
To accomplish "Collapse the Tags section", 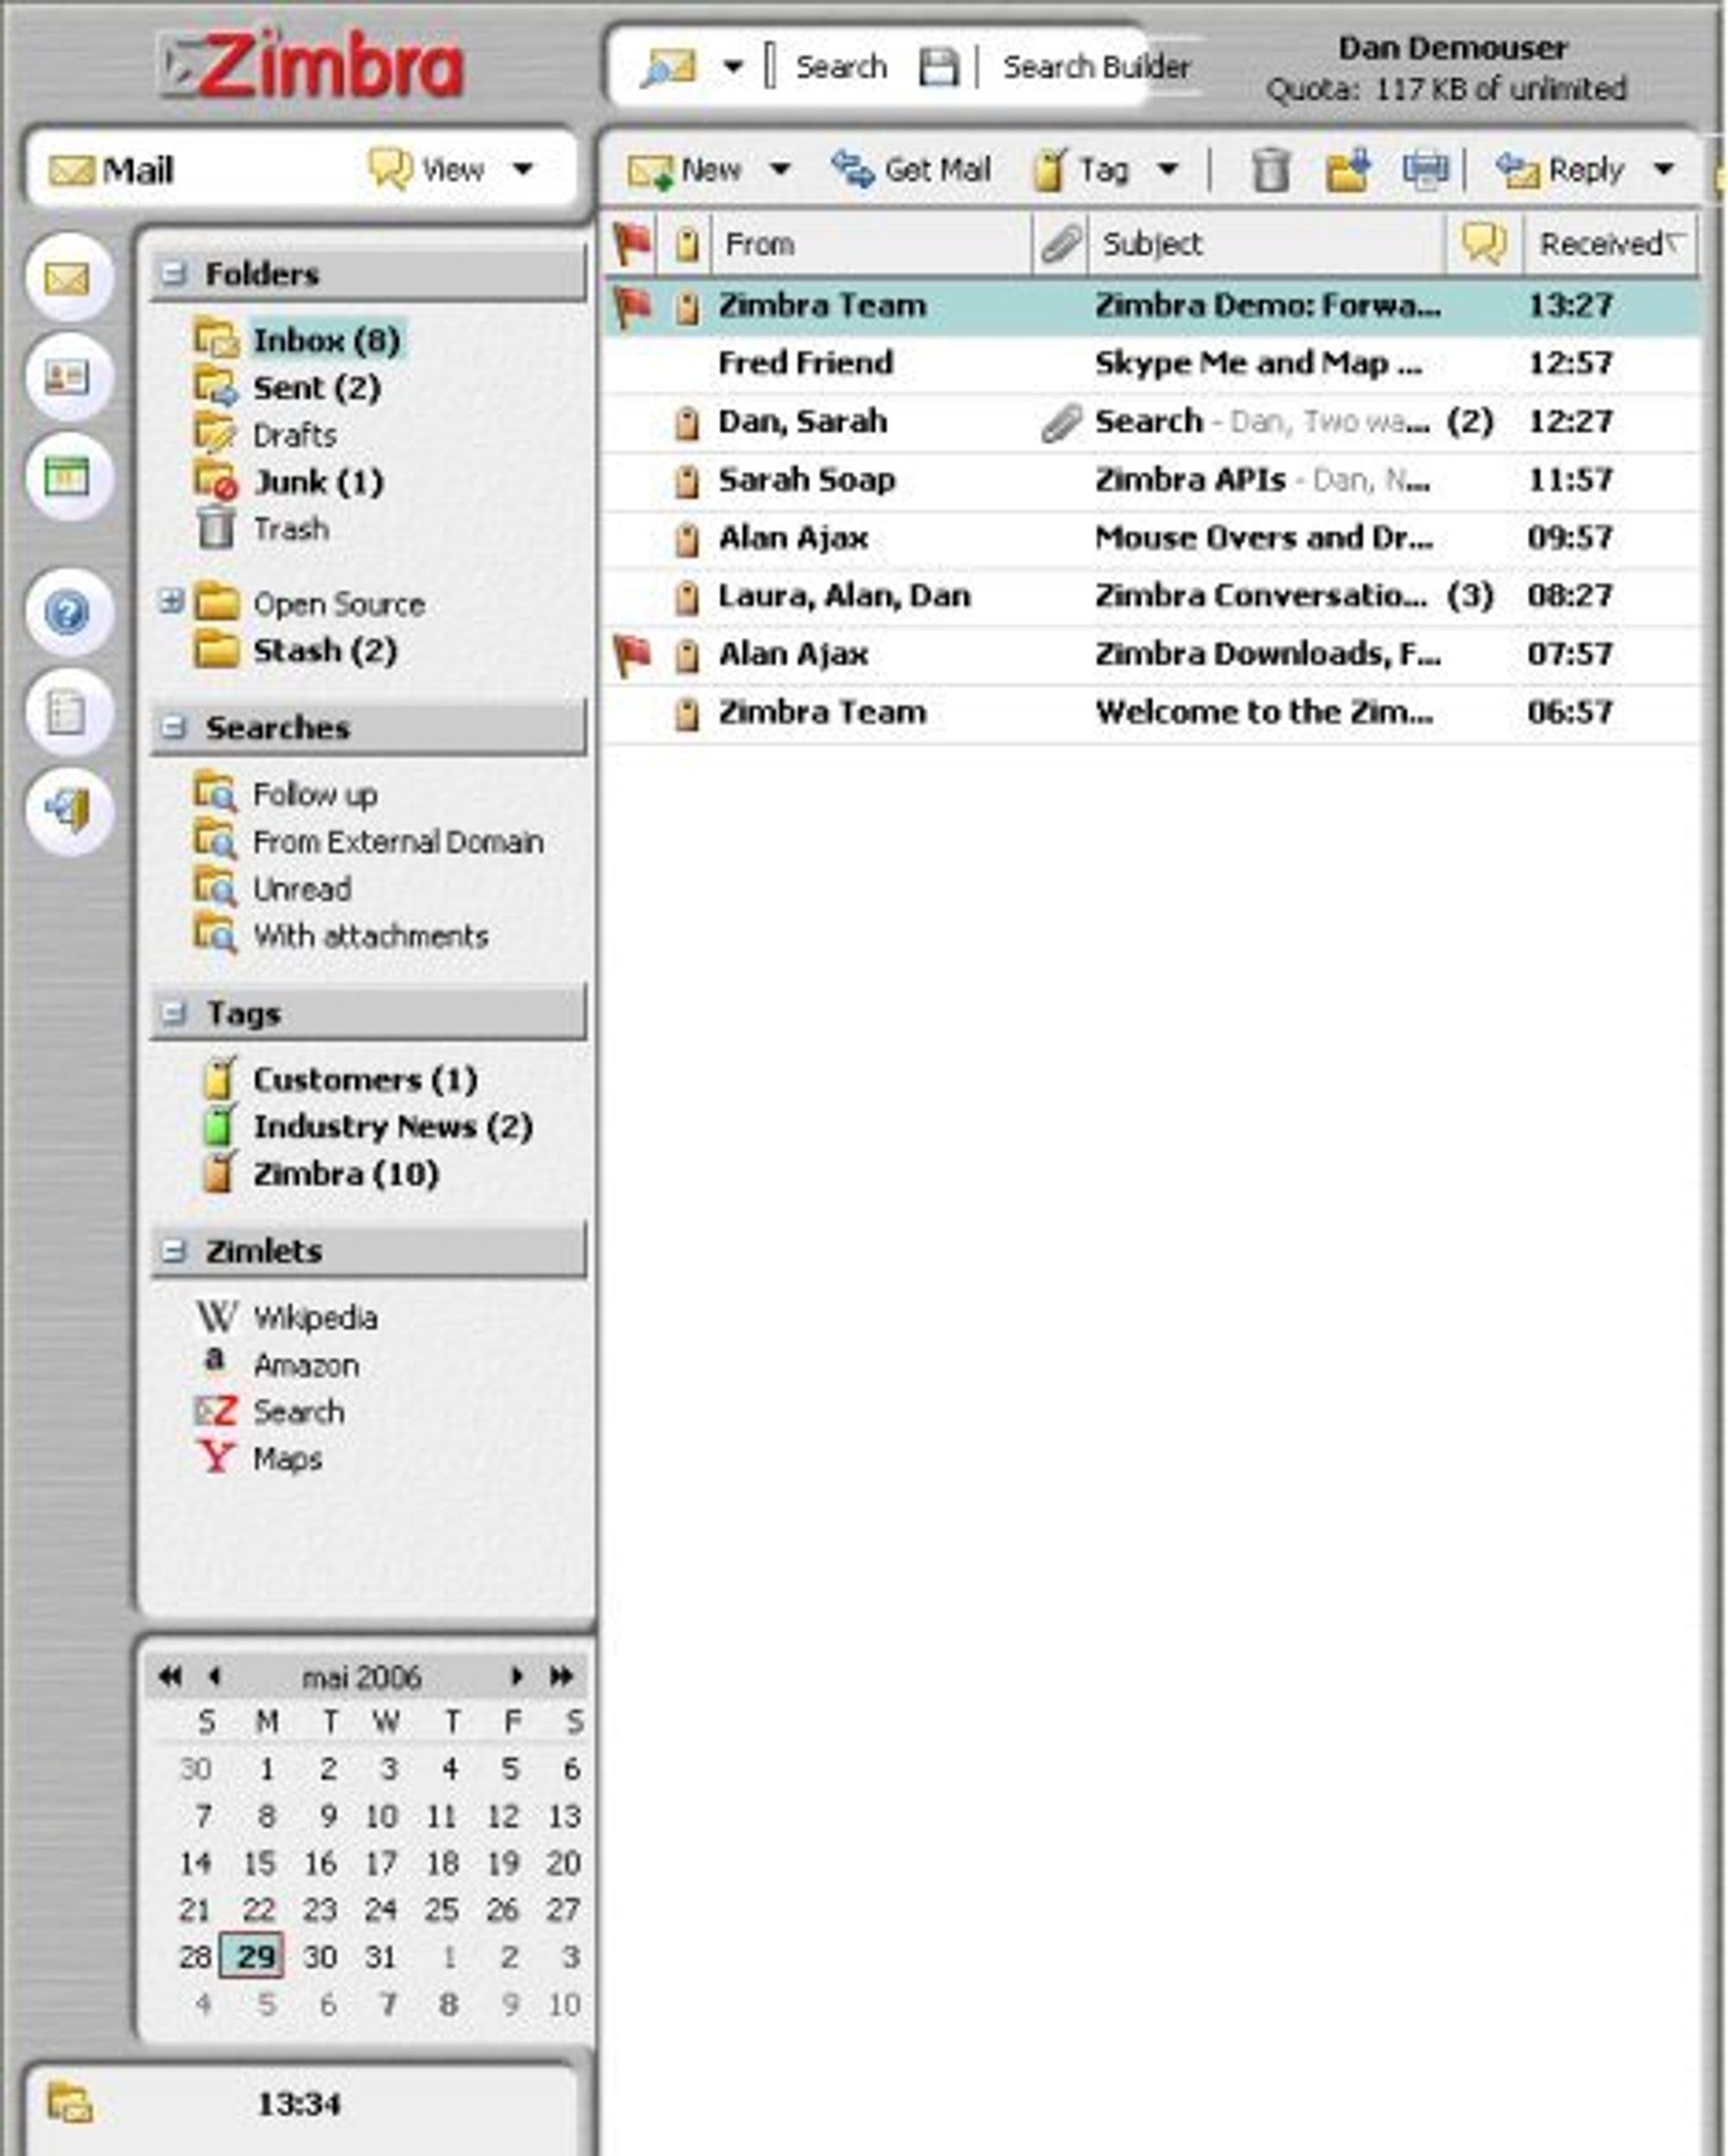I will tap(174, 1013).
